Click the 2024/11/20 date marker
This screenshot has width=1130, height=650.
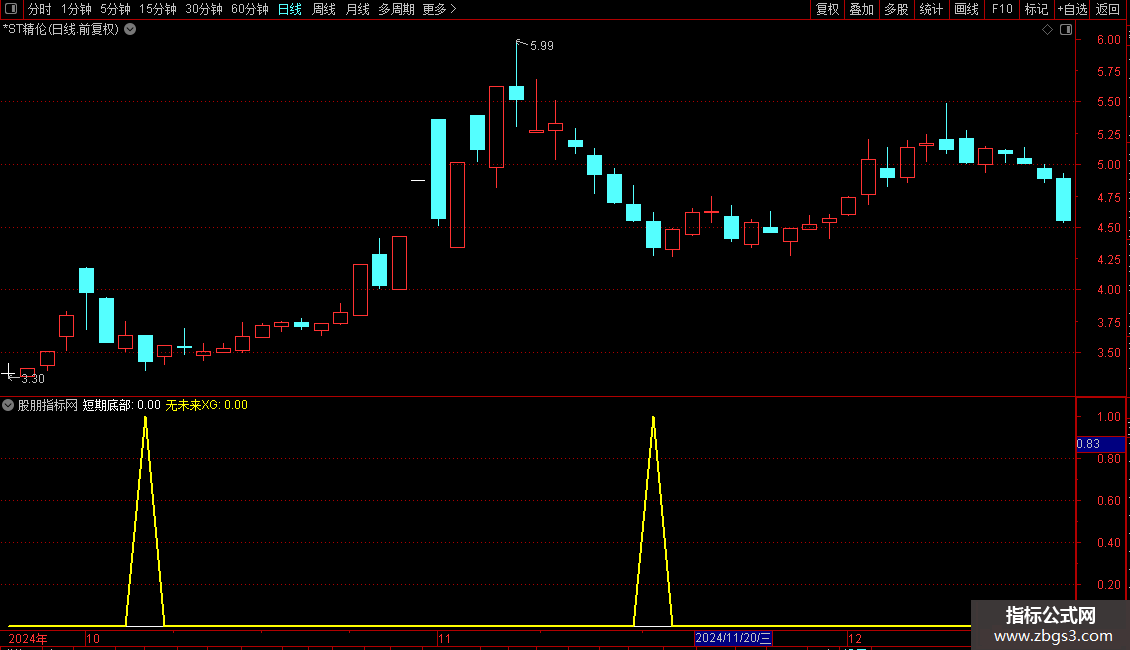733,638
